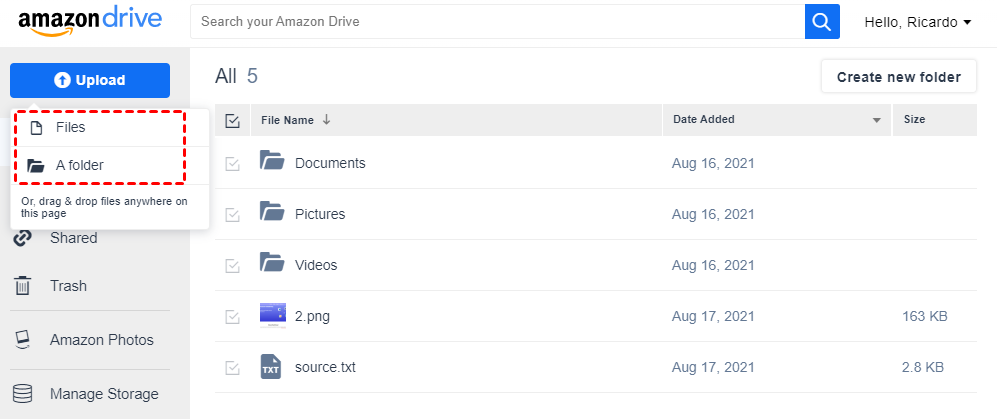Click the Pictures folder icon
Image resolution: width=997 pixels, height=419 pixels.
pyautogui.click(x=272, y=213)
